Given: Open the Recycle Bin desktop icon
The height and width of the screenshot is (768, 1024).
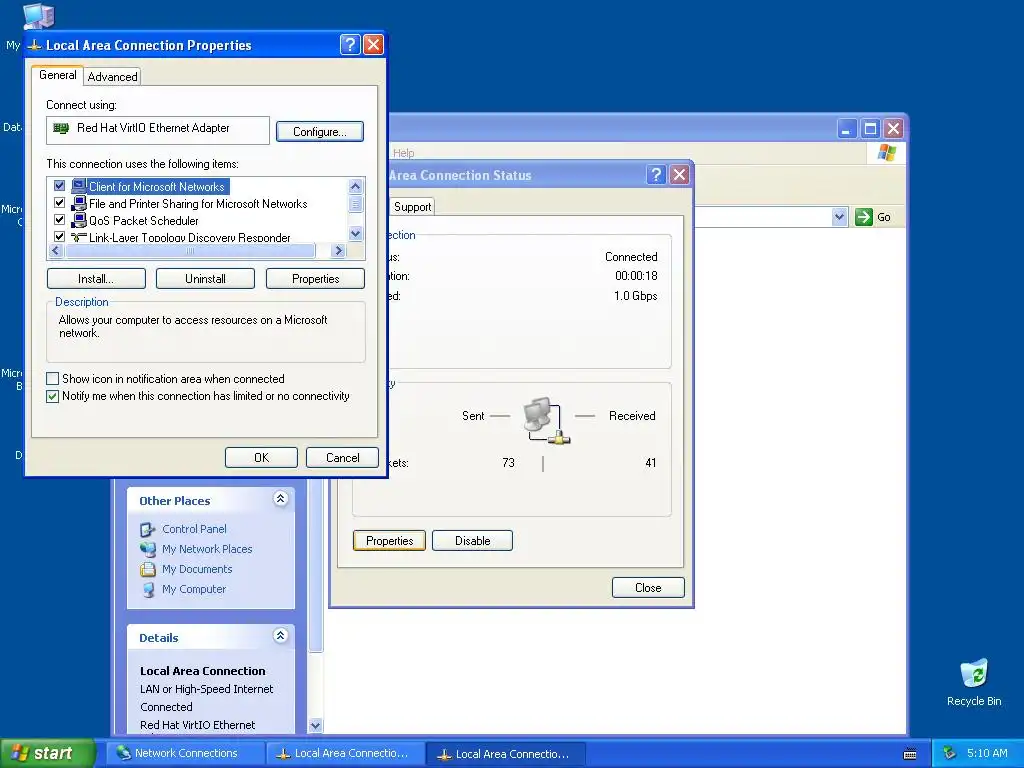Looking at the screenshot, I should (974, 674).
